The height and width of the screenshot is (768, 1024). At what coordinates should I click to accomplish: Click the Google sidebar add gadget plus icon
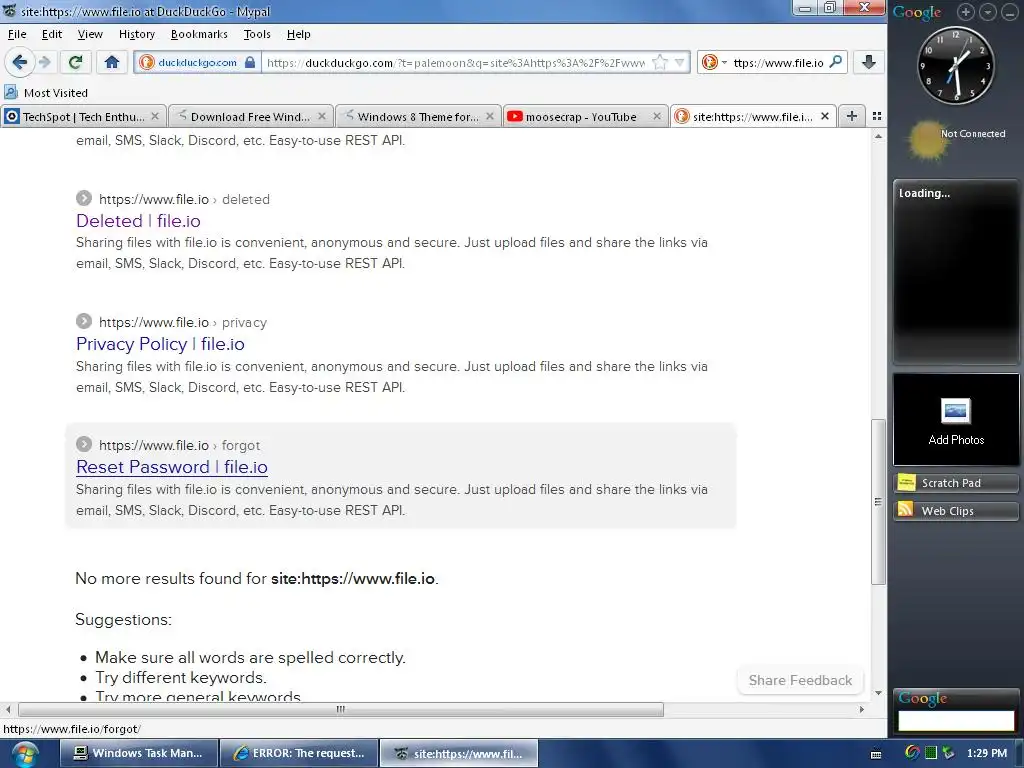(965, 12)
